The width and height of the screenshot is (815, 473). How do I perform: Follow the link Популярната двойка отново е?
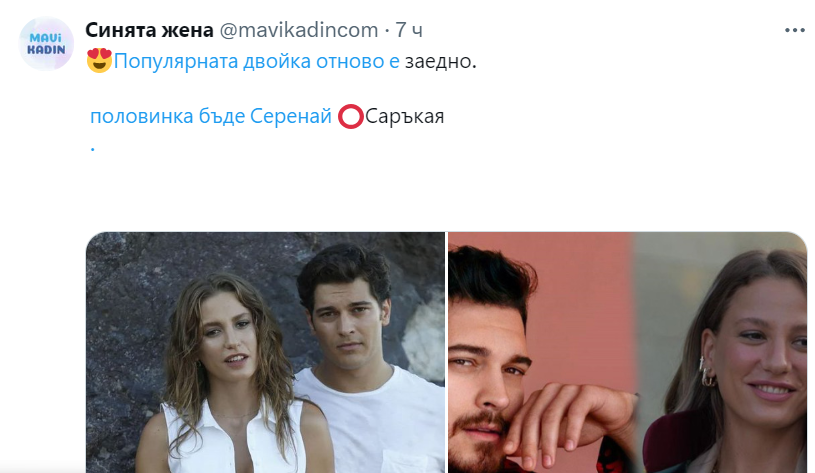click(257, 61)
